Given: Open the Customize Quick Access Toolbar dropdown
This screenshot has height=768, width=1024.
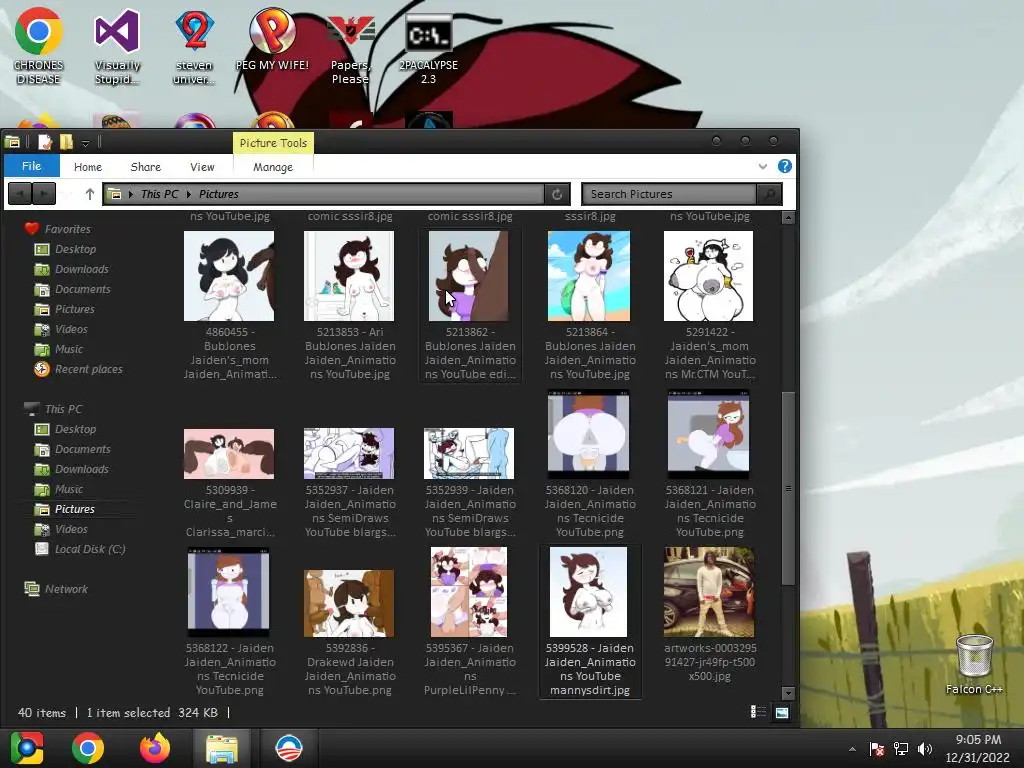Looking at the screenshot, I should (86, 143).
